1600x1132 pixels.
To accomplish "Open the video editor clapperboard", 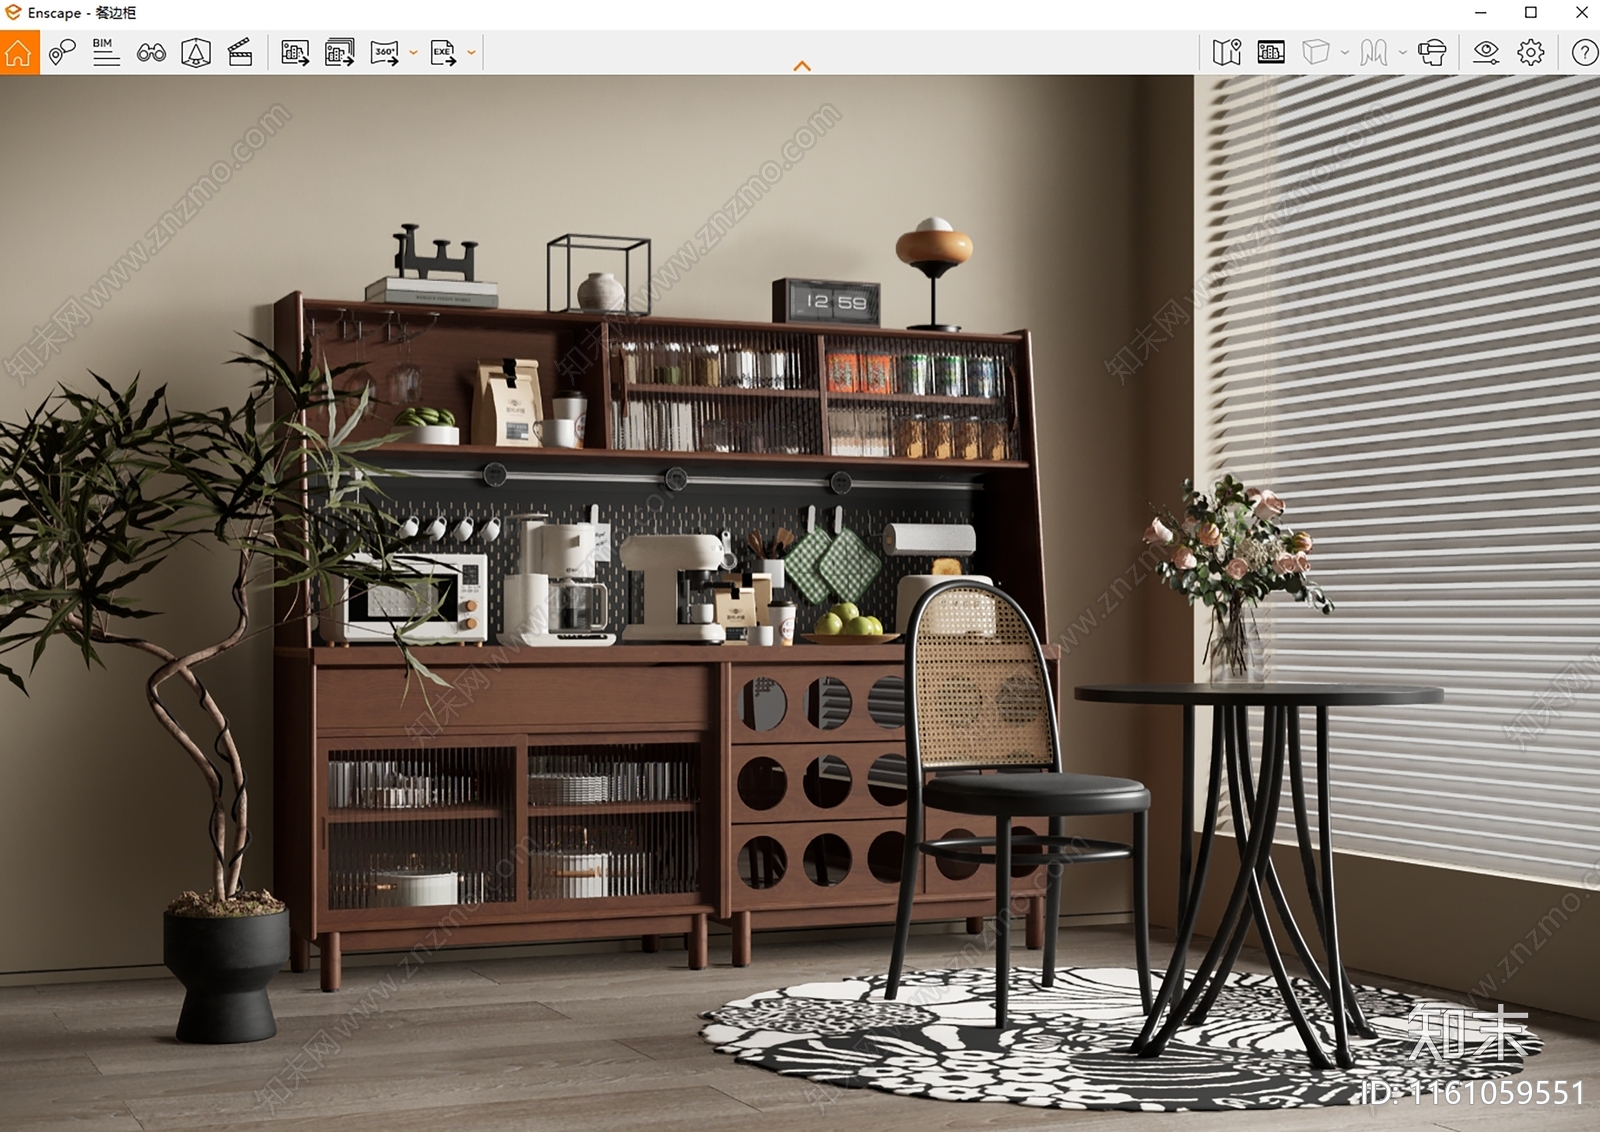I will [240, 52].
